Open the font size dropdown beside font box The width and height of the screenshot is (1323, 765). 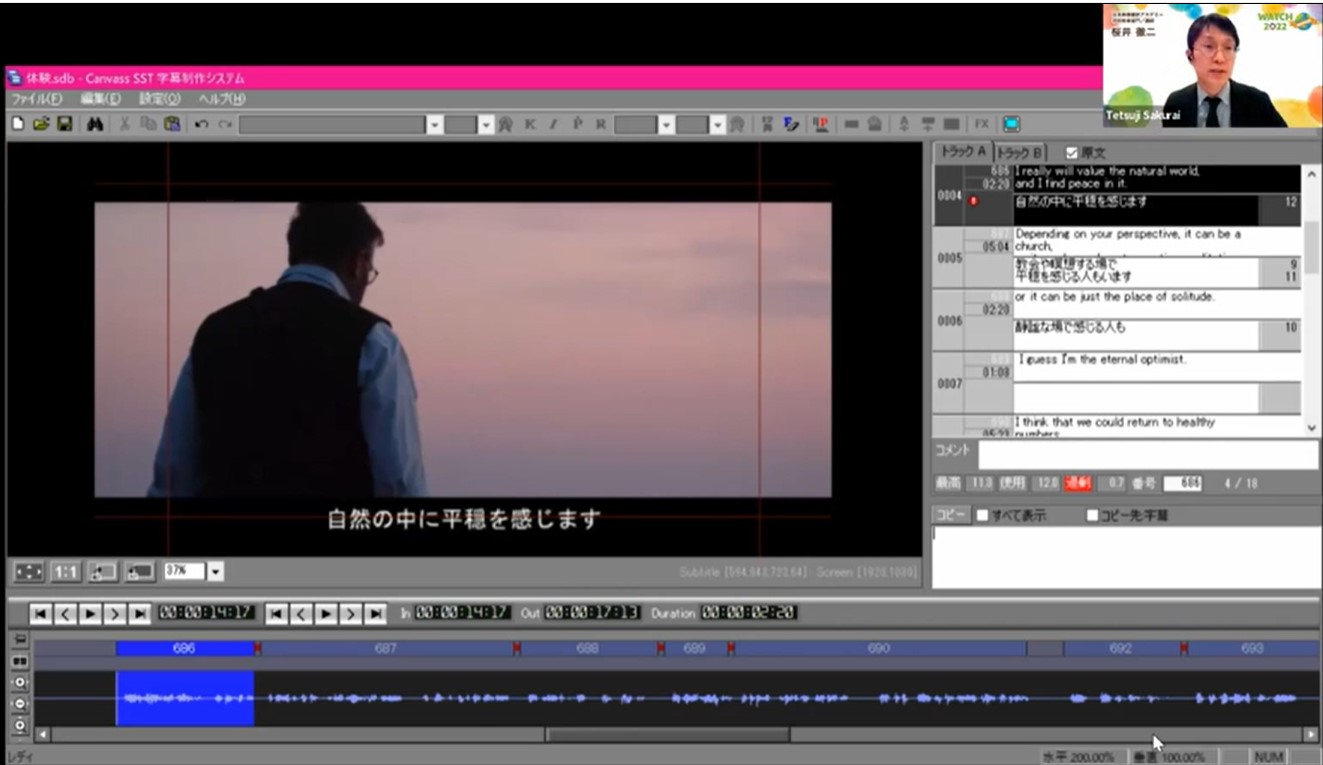(486, 125)
